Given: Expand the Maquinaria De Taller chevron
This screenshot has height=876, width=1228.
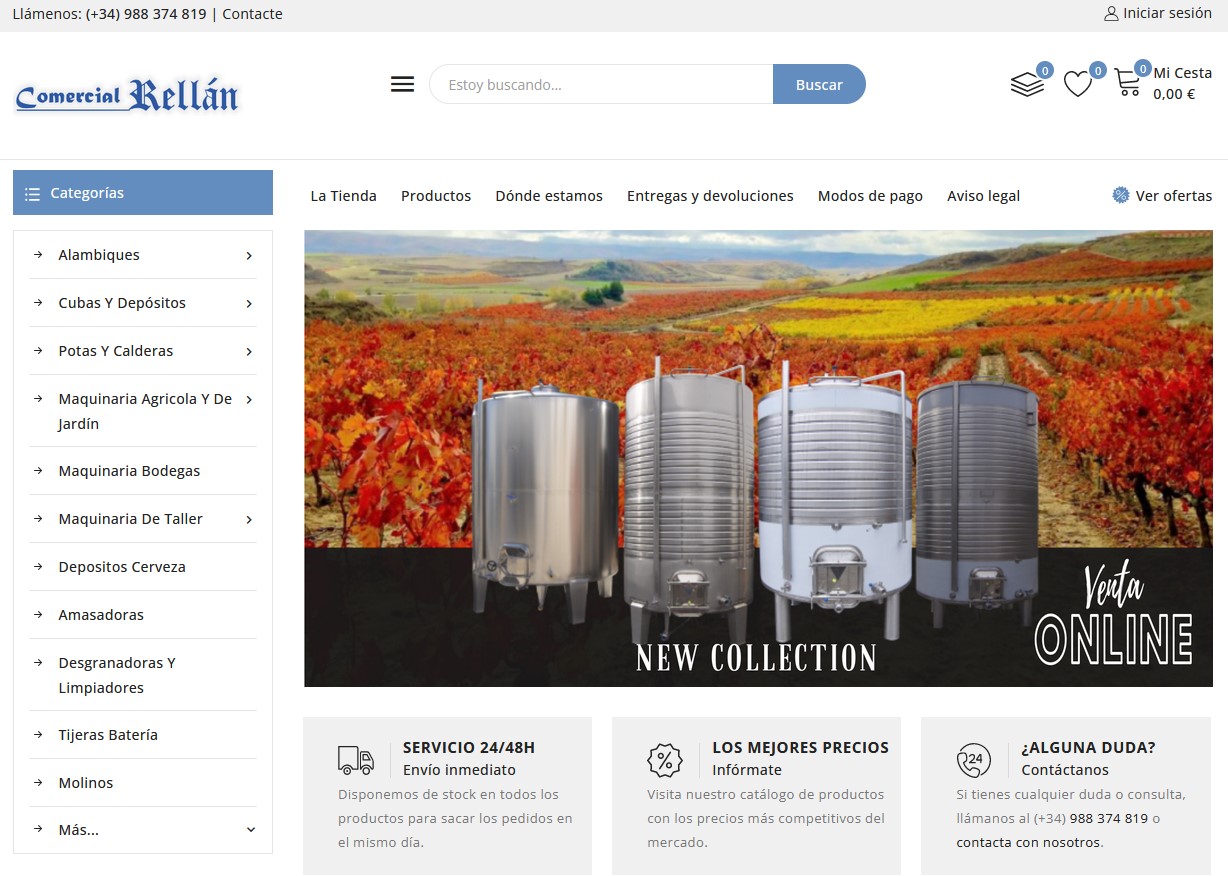Looking at the screenshot, I should click(x=249, y=520).
